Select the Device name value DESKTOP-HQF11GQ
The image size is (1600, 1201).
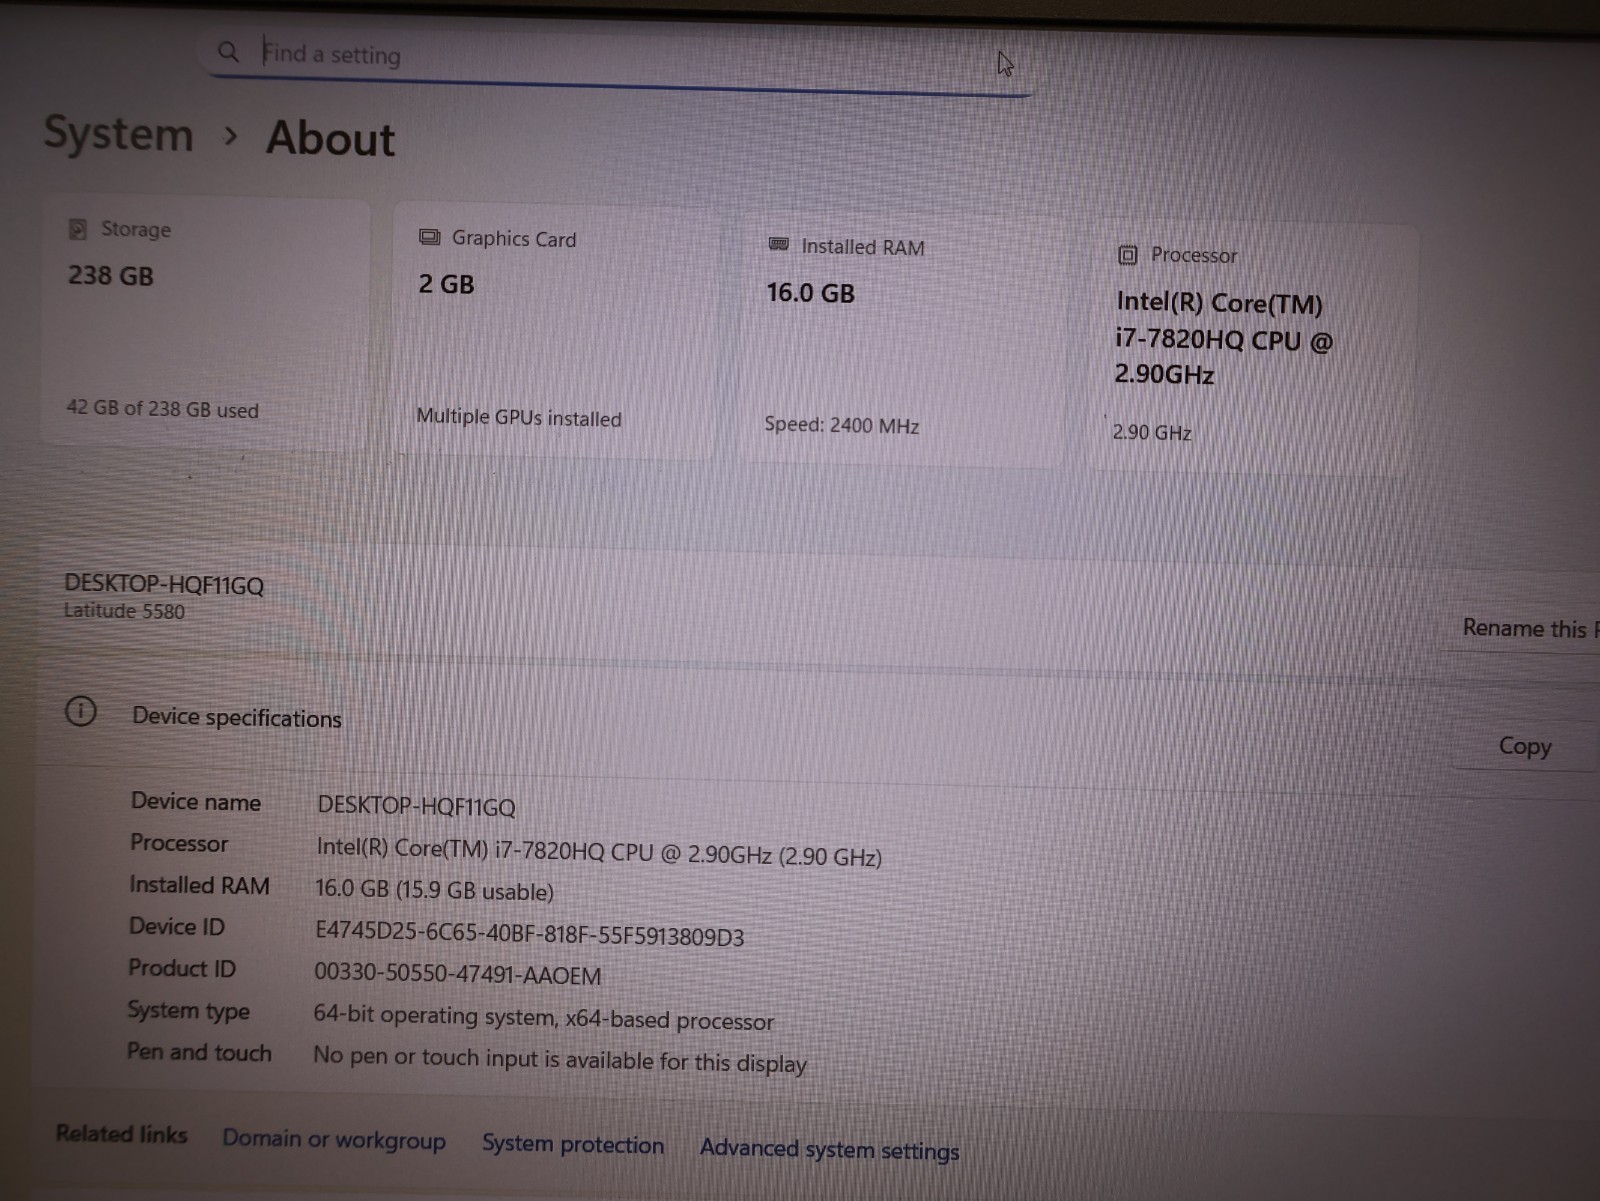click(416, 806)
